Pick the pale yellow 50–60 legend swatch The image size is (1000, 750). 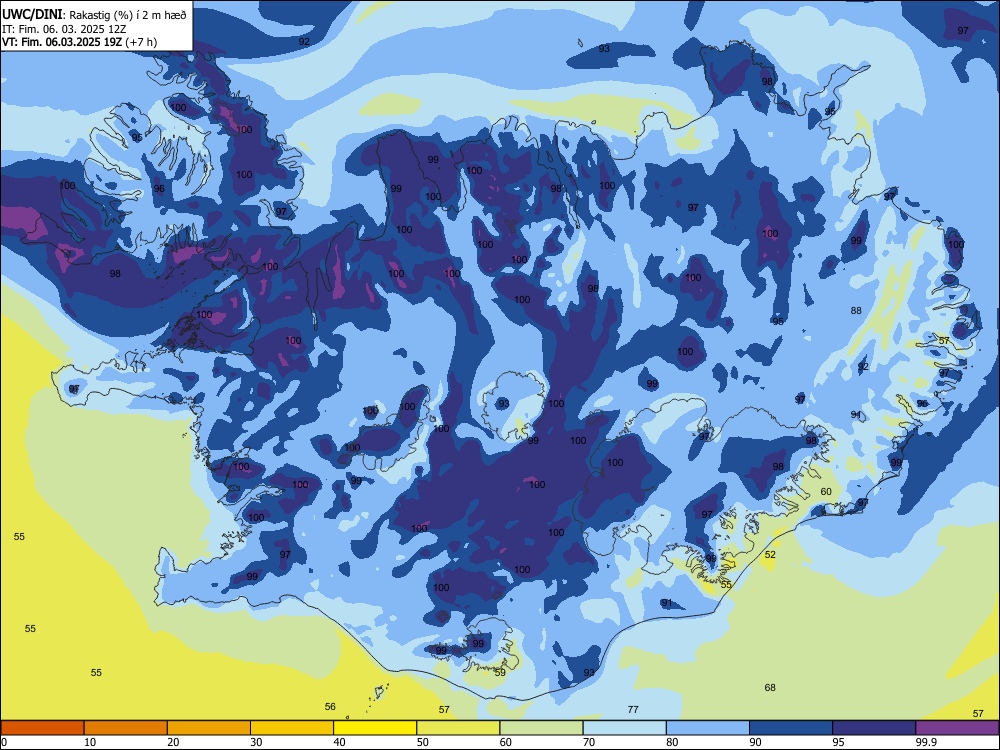[458, 728]
